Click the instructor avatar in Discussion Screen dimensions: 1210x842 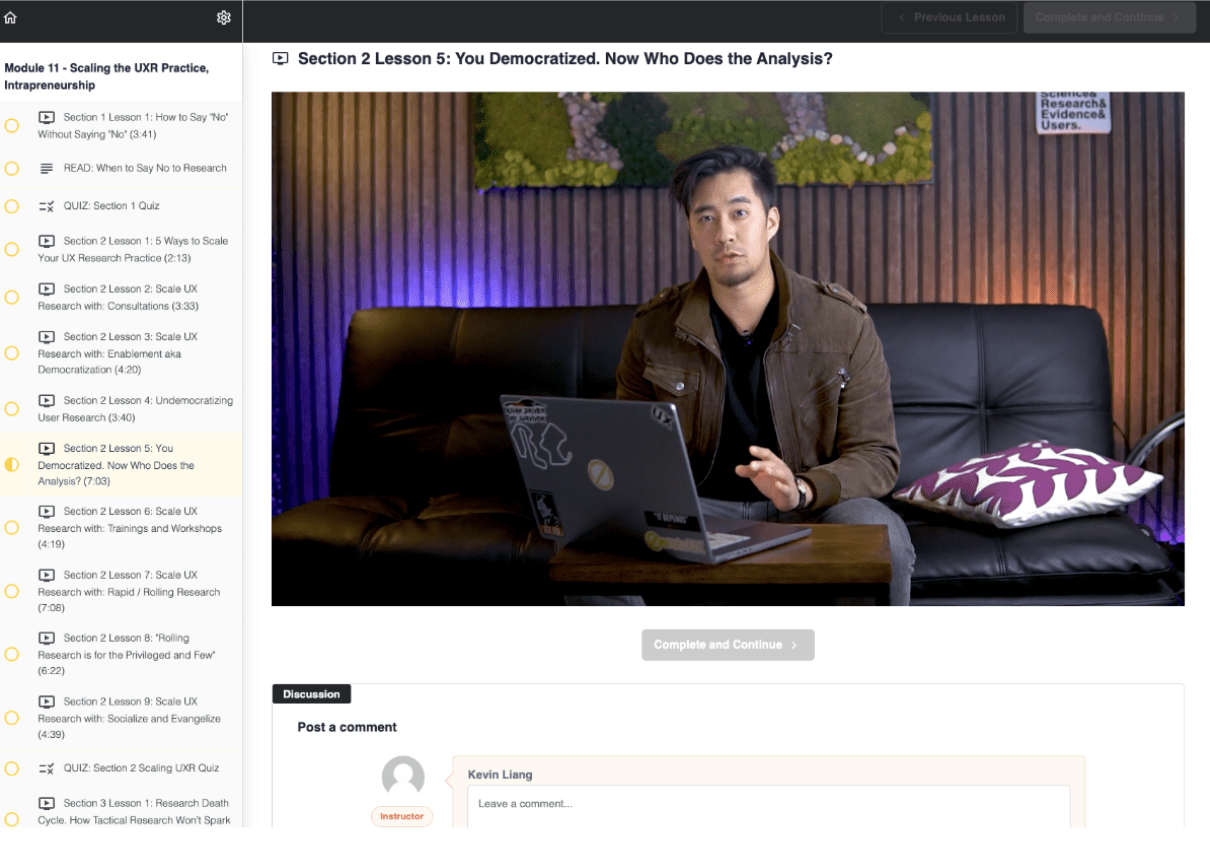(x=403, y=777)
